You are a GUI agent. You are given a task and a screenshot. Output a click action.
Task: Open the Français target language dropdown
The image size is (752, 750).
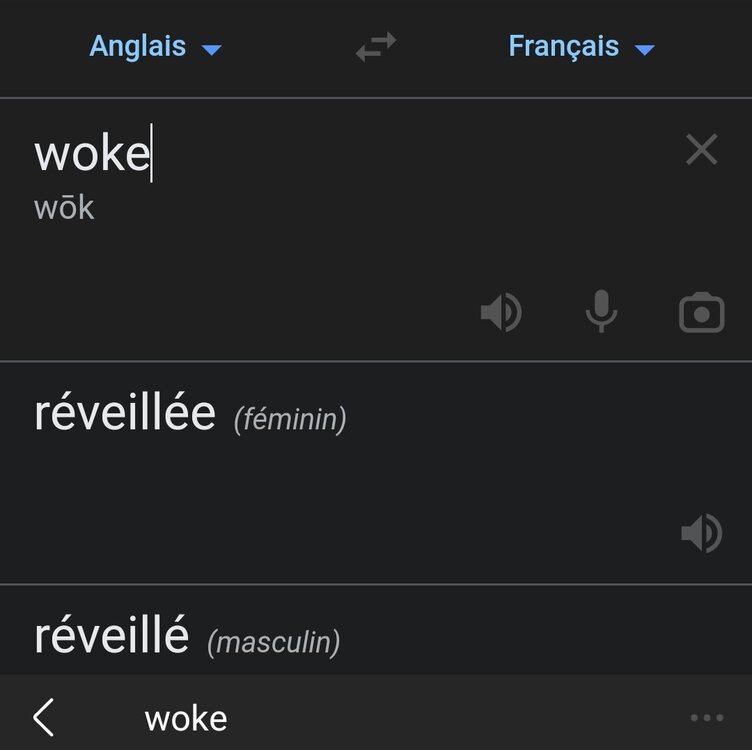(x=580, y=47)
